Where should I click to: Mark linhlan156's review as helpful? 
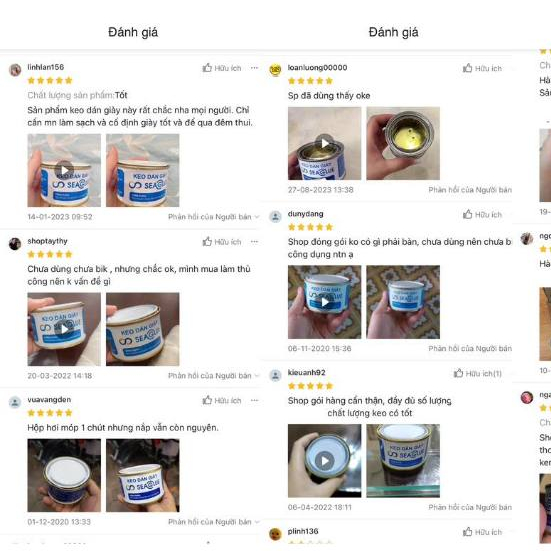click(222, 68)
